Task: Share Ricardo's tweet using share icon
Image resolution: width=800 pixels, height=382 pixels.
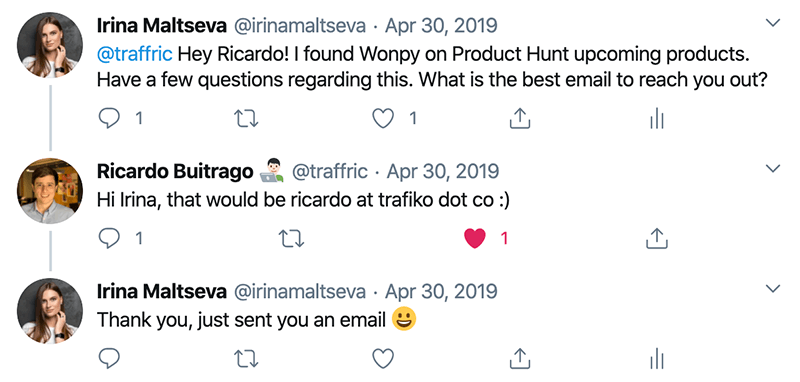Action: click(x=657, y=238)
